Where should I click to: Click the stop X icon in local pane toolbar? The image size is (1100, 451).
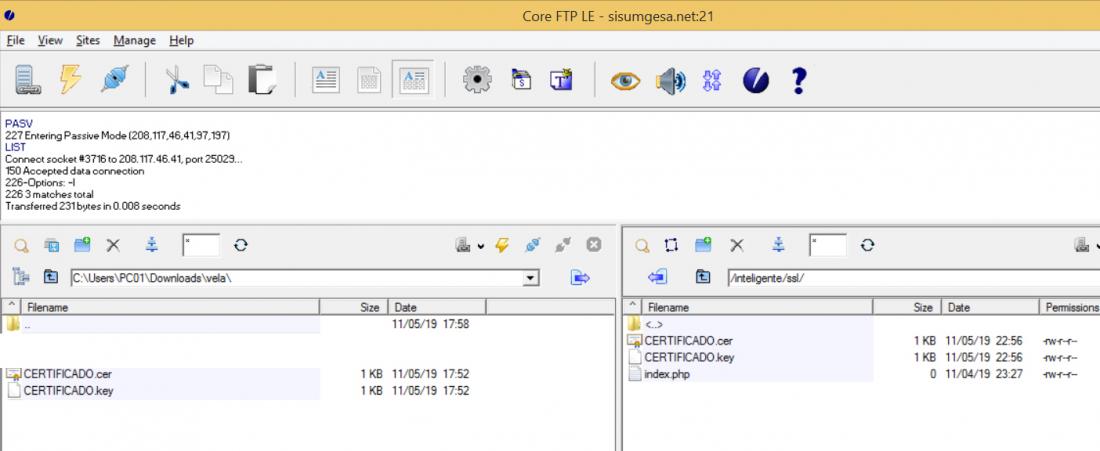coord(593,245)
